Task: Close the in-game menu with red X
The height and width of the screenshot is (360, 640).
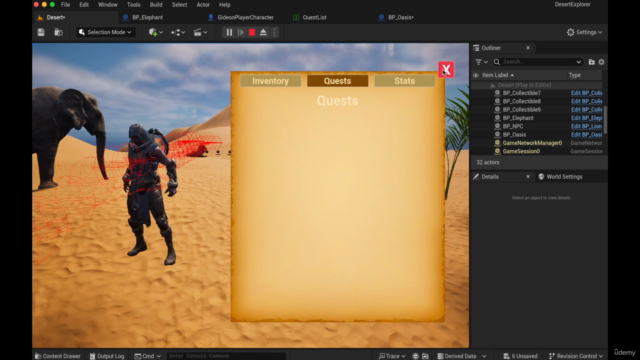Action: 446,70
